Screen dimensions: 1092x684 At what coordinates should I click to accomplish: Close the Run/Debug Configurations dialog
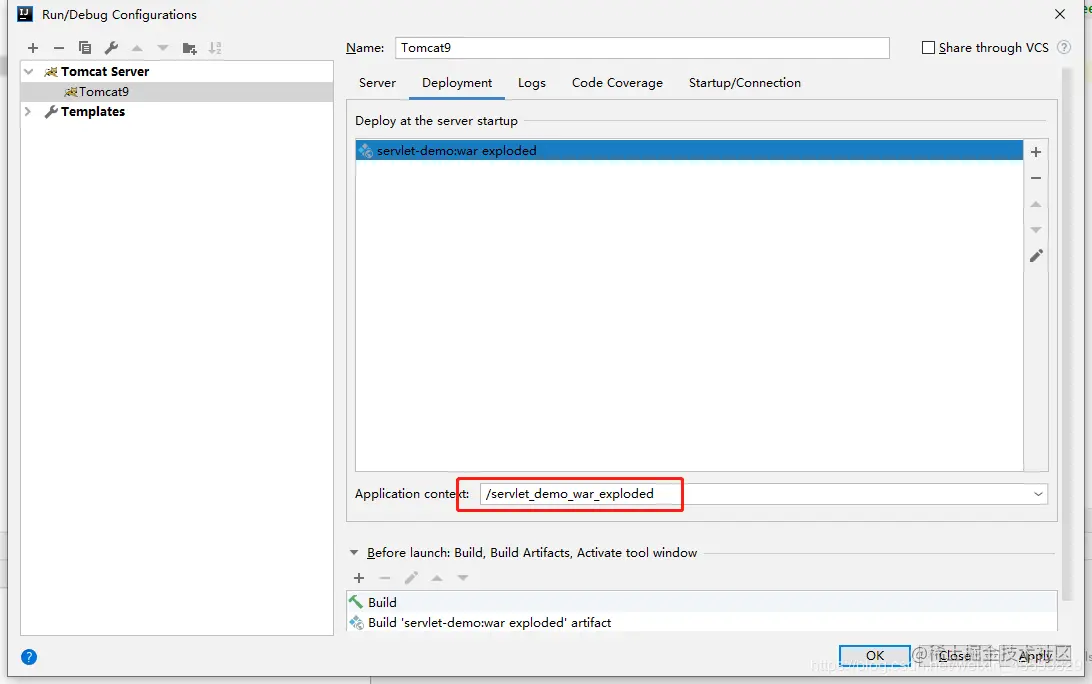[1059, 14]
